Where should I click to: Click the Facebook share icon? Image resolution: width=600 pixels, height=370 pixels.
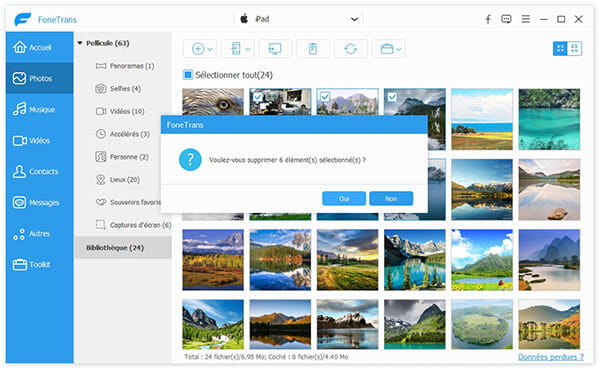point(488,19)
